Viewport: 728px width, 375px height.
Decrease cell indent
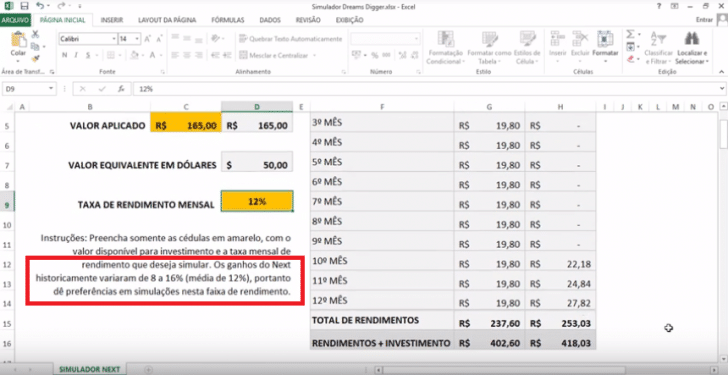click(x=215, y=55)
